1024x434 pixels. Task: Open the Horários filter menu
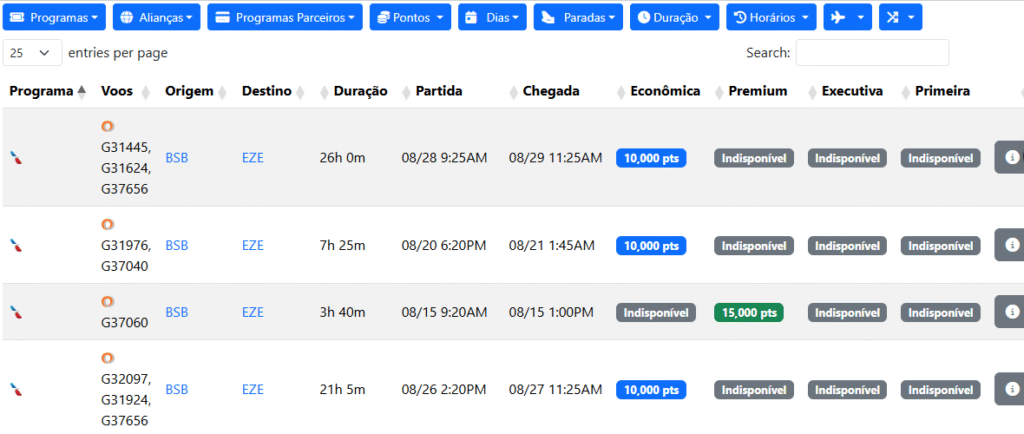coord(771,17)
